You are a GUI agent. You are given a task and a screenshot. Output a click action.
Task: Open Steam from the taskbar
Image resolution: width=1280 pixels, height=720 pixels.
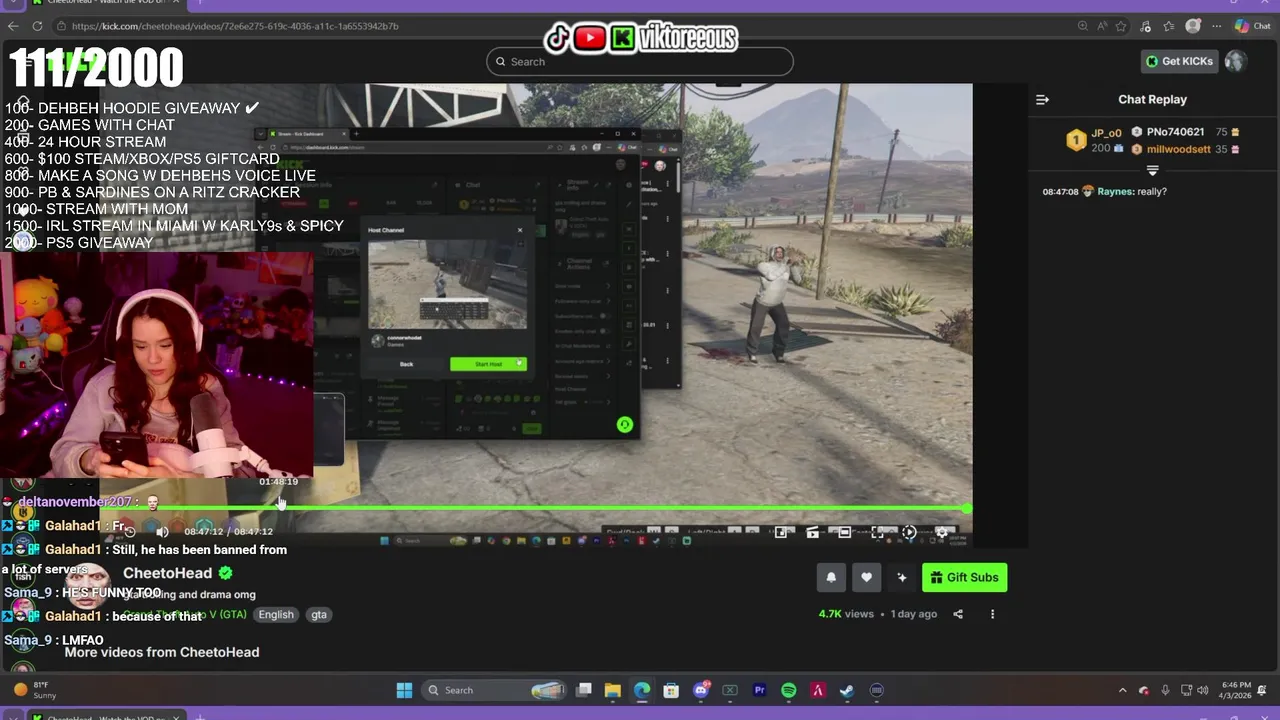847,690
